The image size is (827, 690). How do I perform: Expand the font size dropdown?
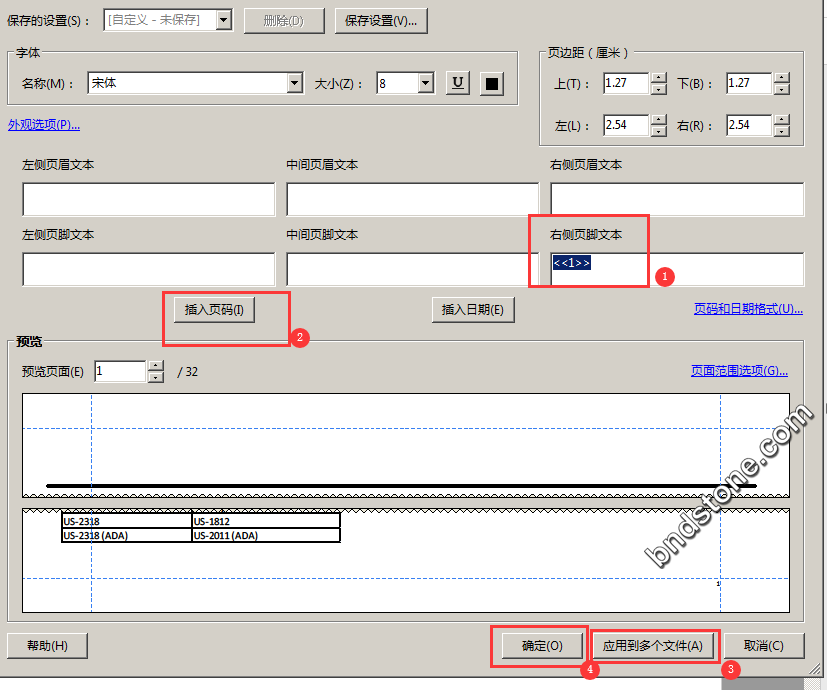tap(425, 83)
